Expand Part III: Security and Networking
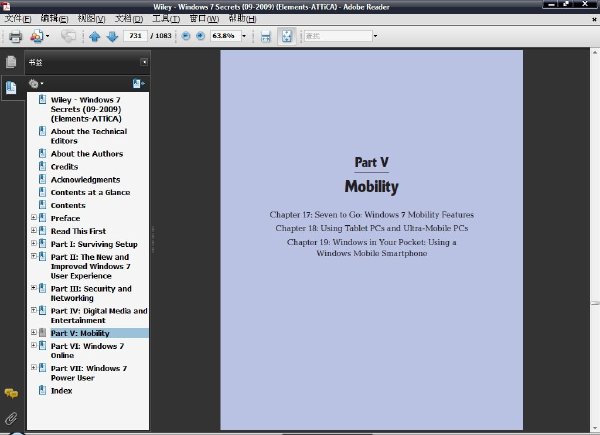 34,288
